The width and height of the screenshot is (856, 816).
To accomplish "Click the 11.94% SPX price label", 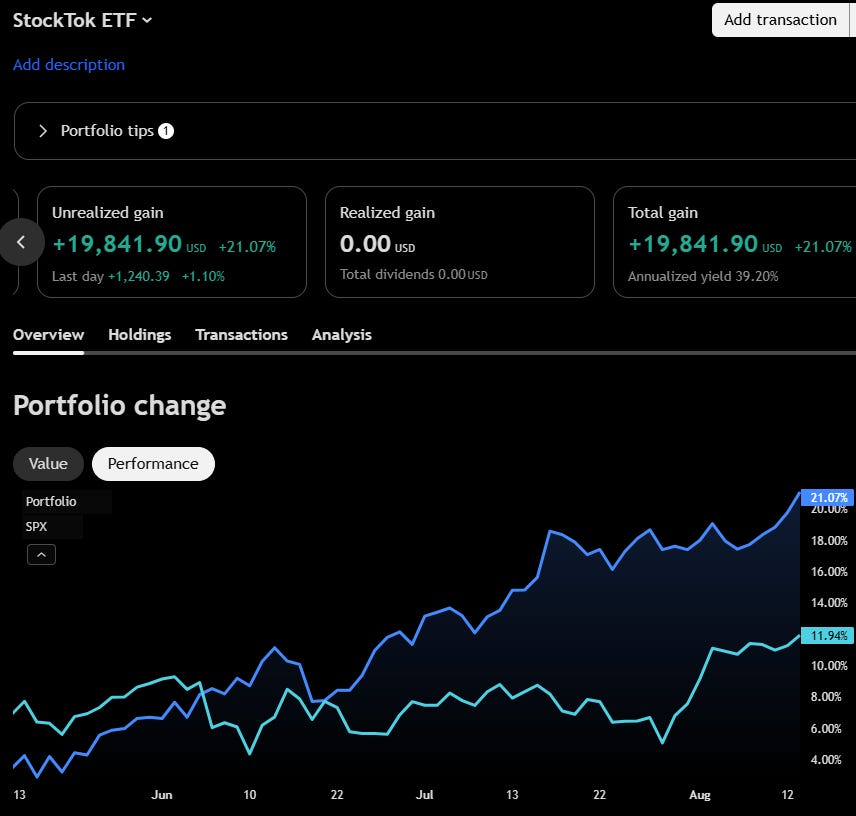I will 827,635.
